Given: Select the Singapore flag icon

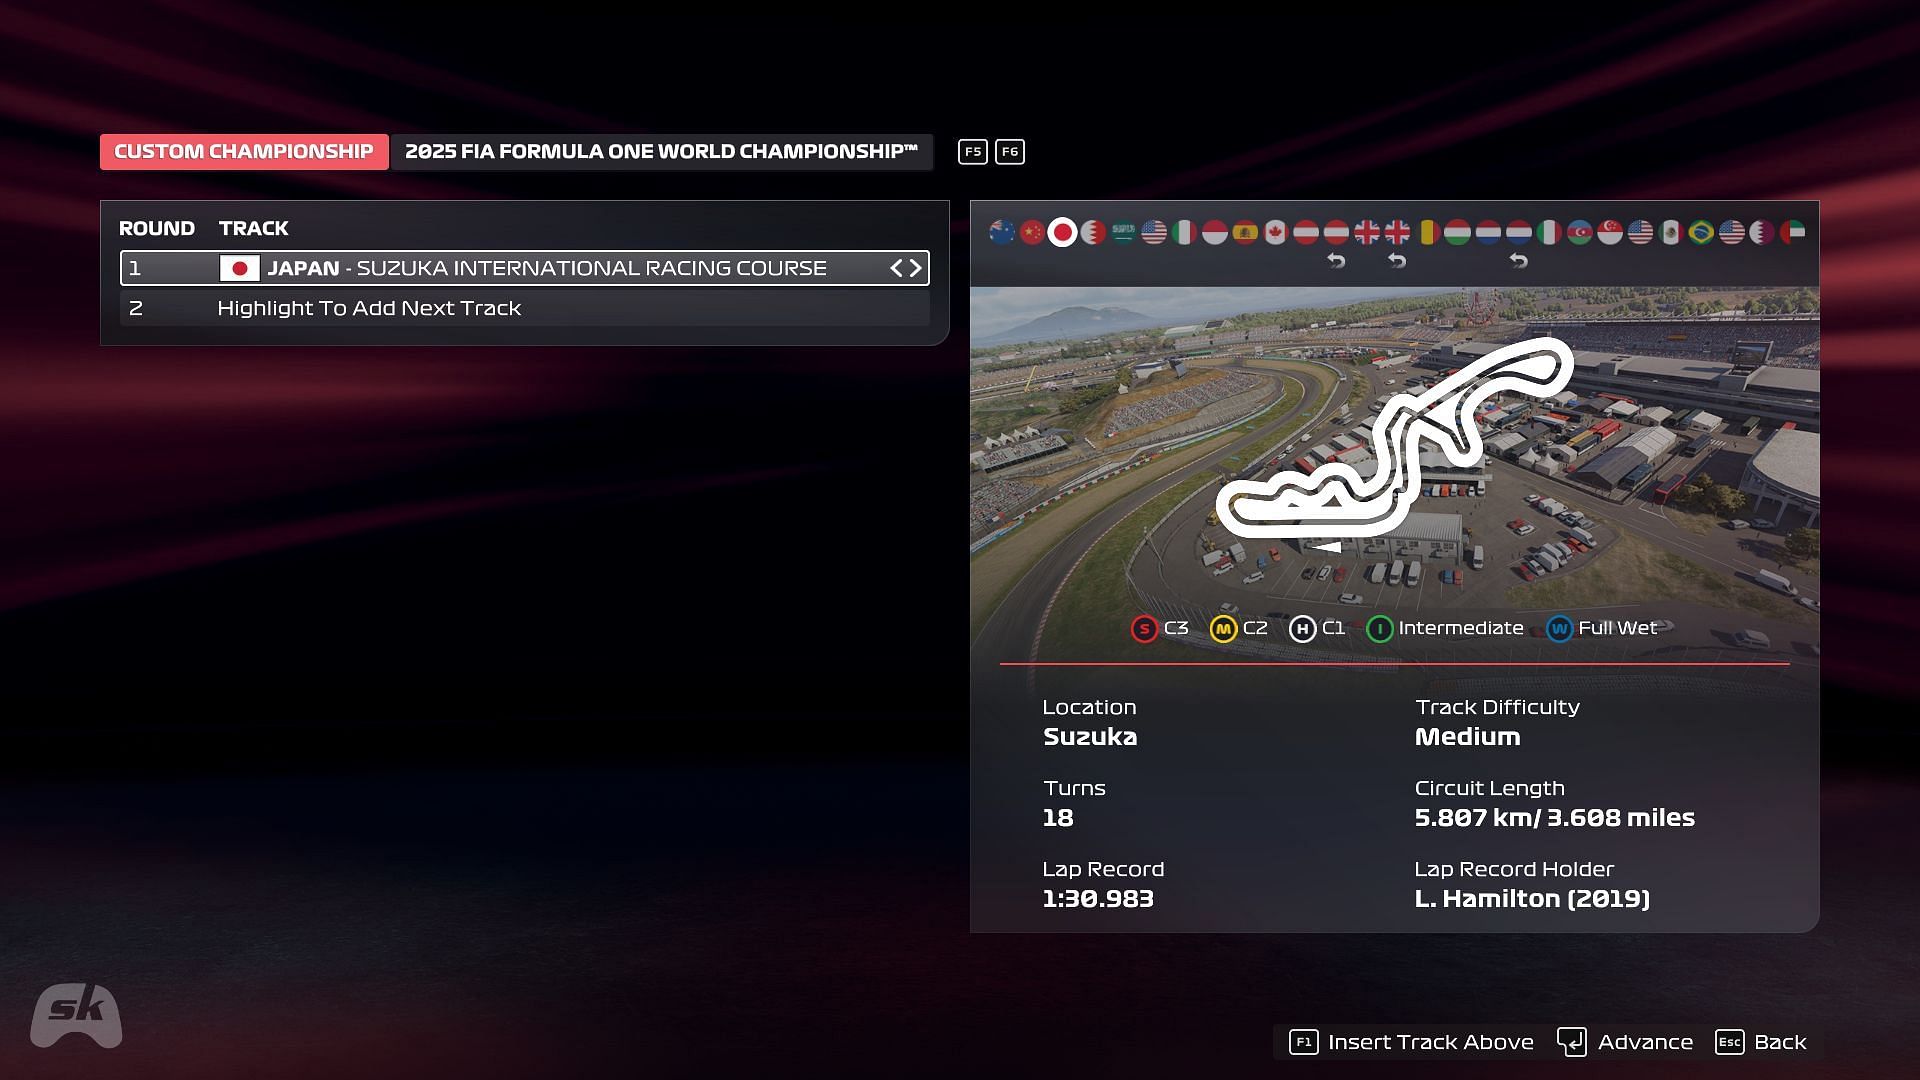Looking at the screenshot, I should tap(1609, 232).
